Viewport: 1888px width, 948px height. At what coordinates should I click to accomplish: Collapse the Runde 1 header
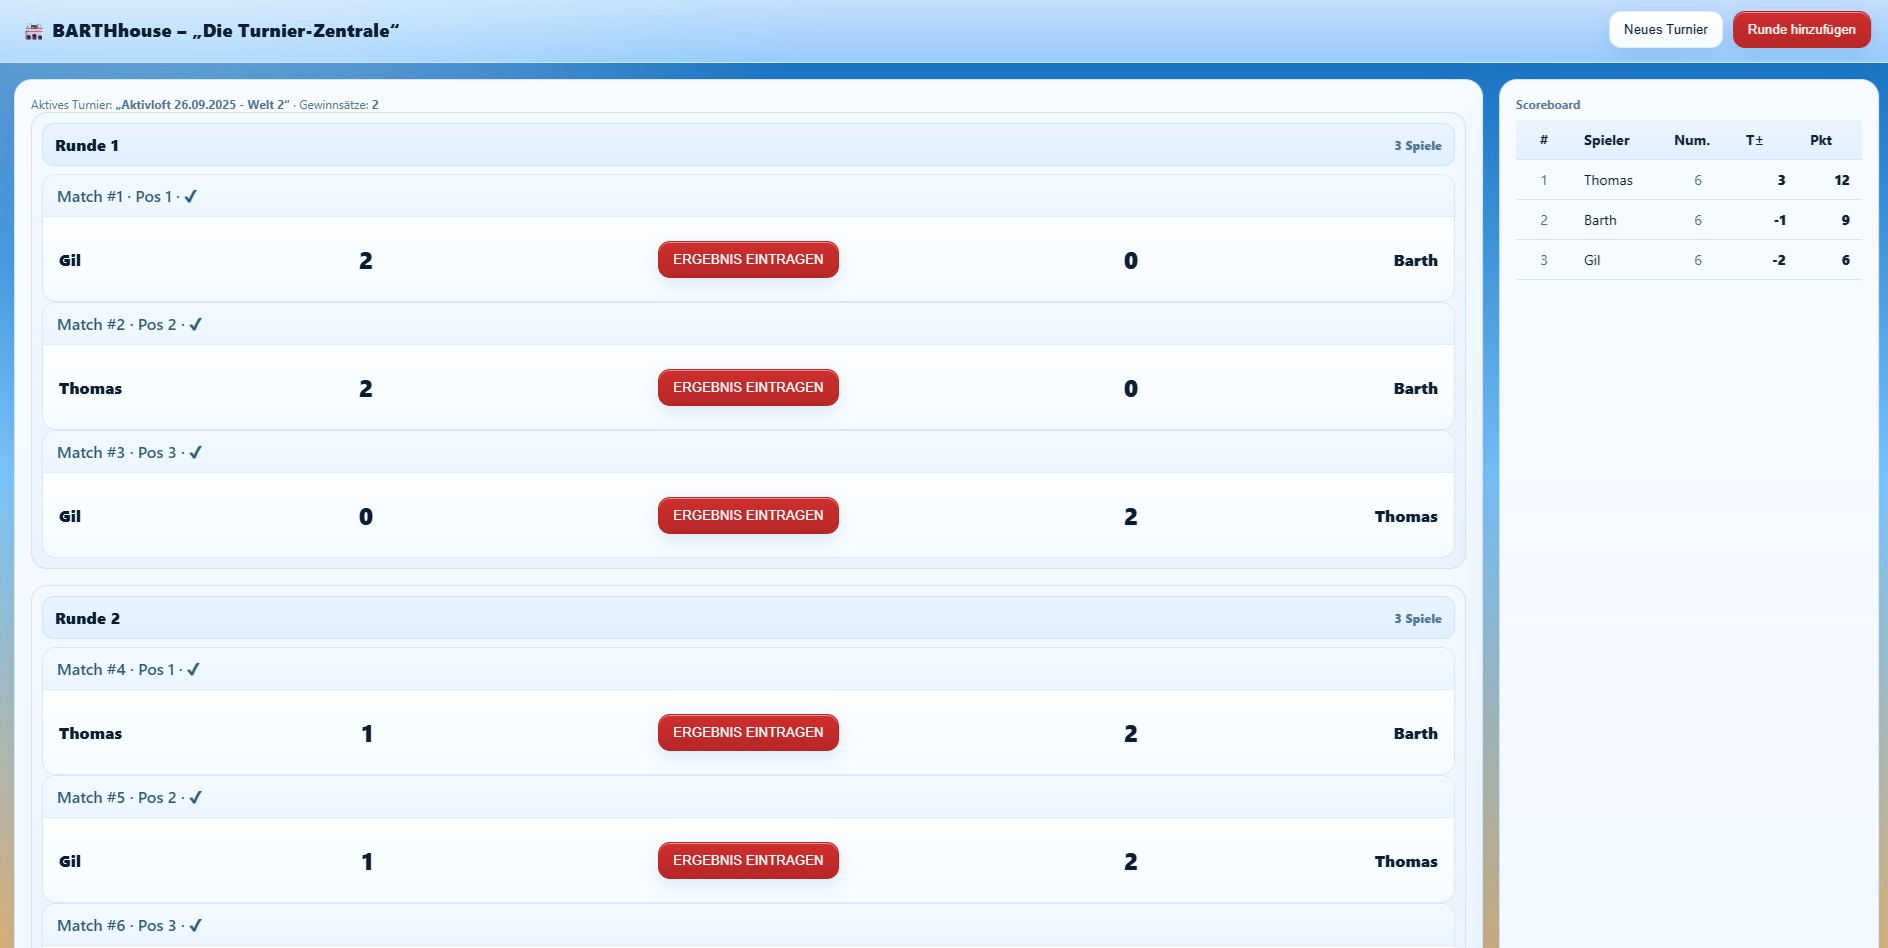point(748,146)
